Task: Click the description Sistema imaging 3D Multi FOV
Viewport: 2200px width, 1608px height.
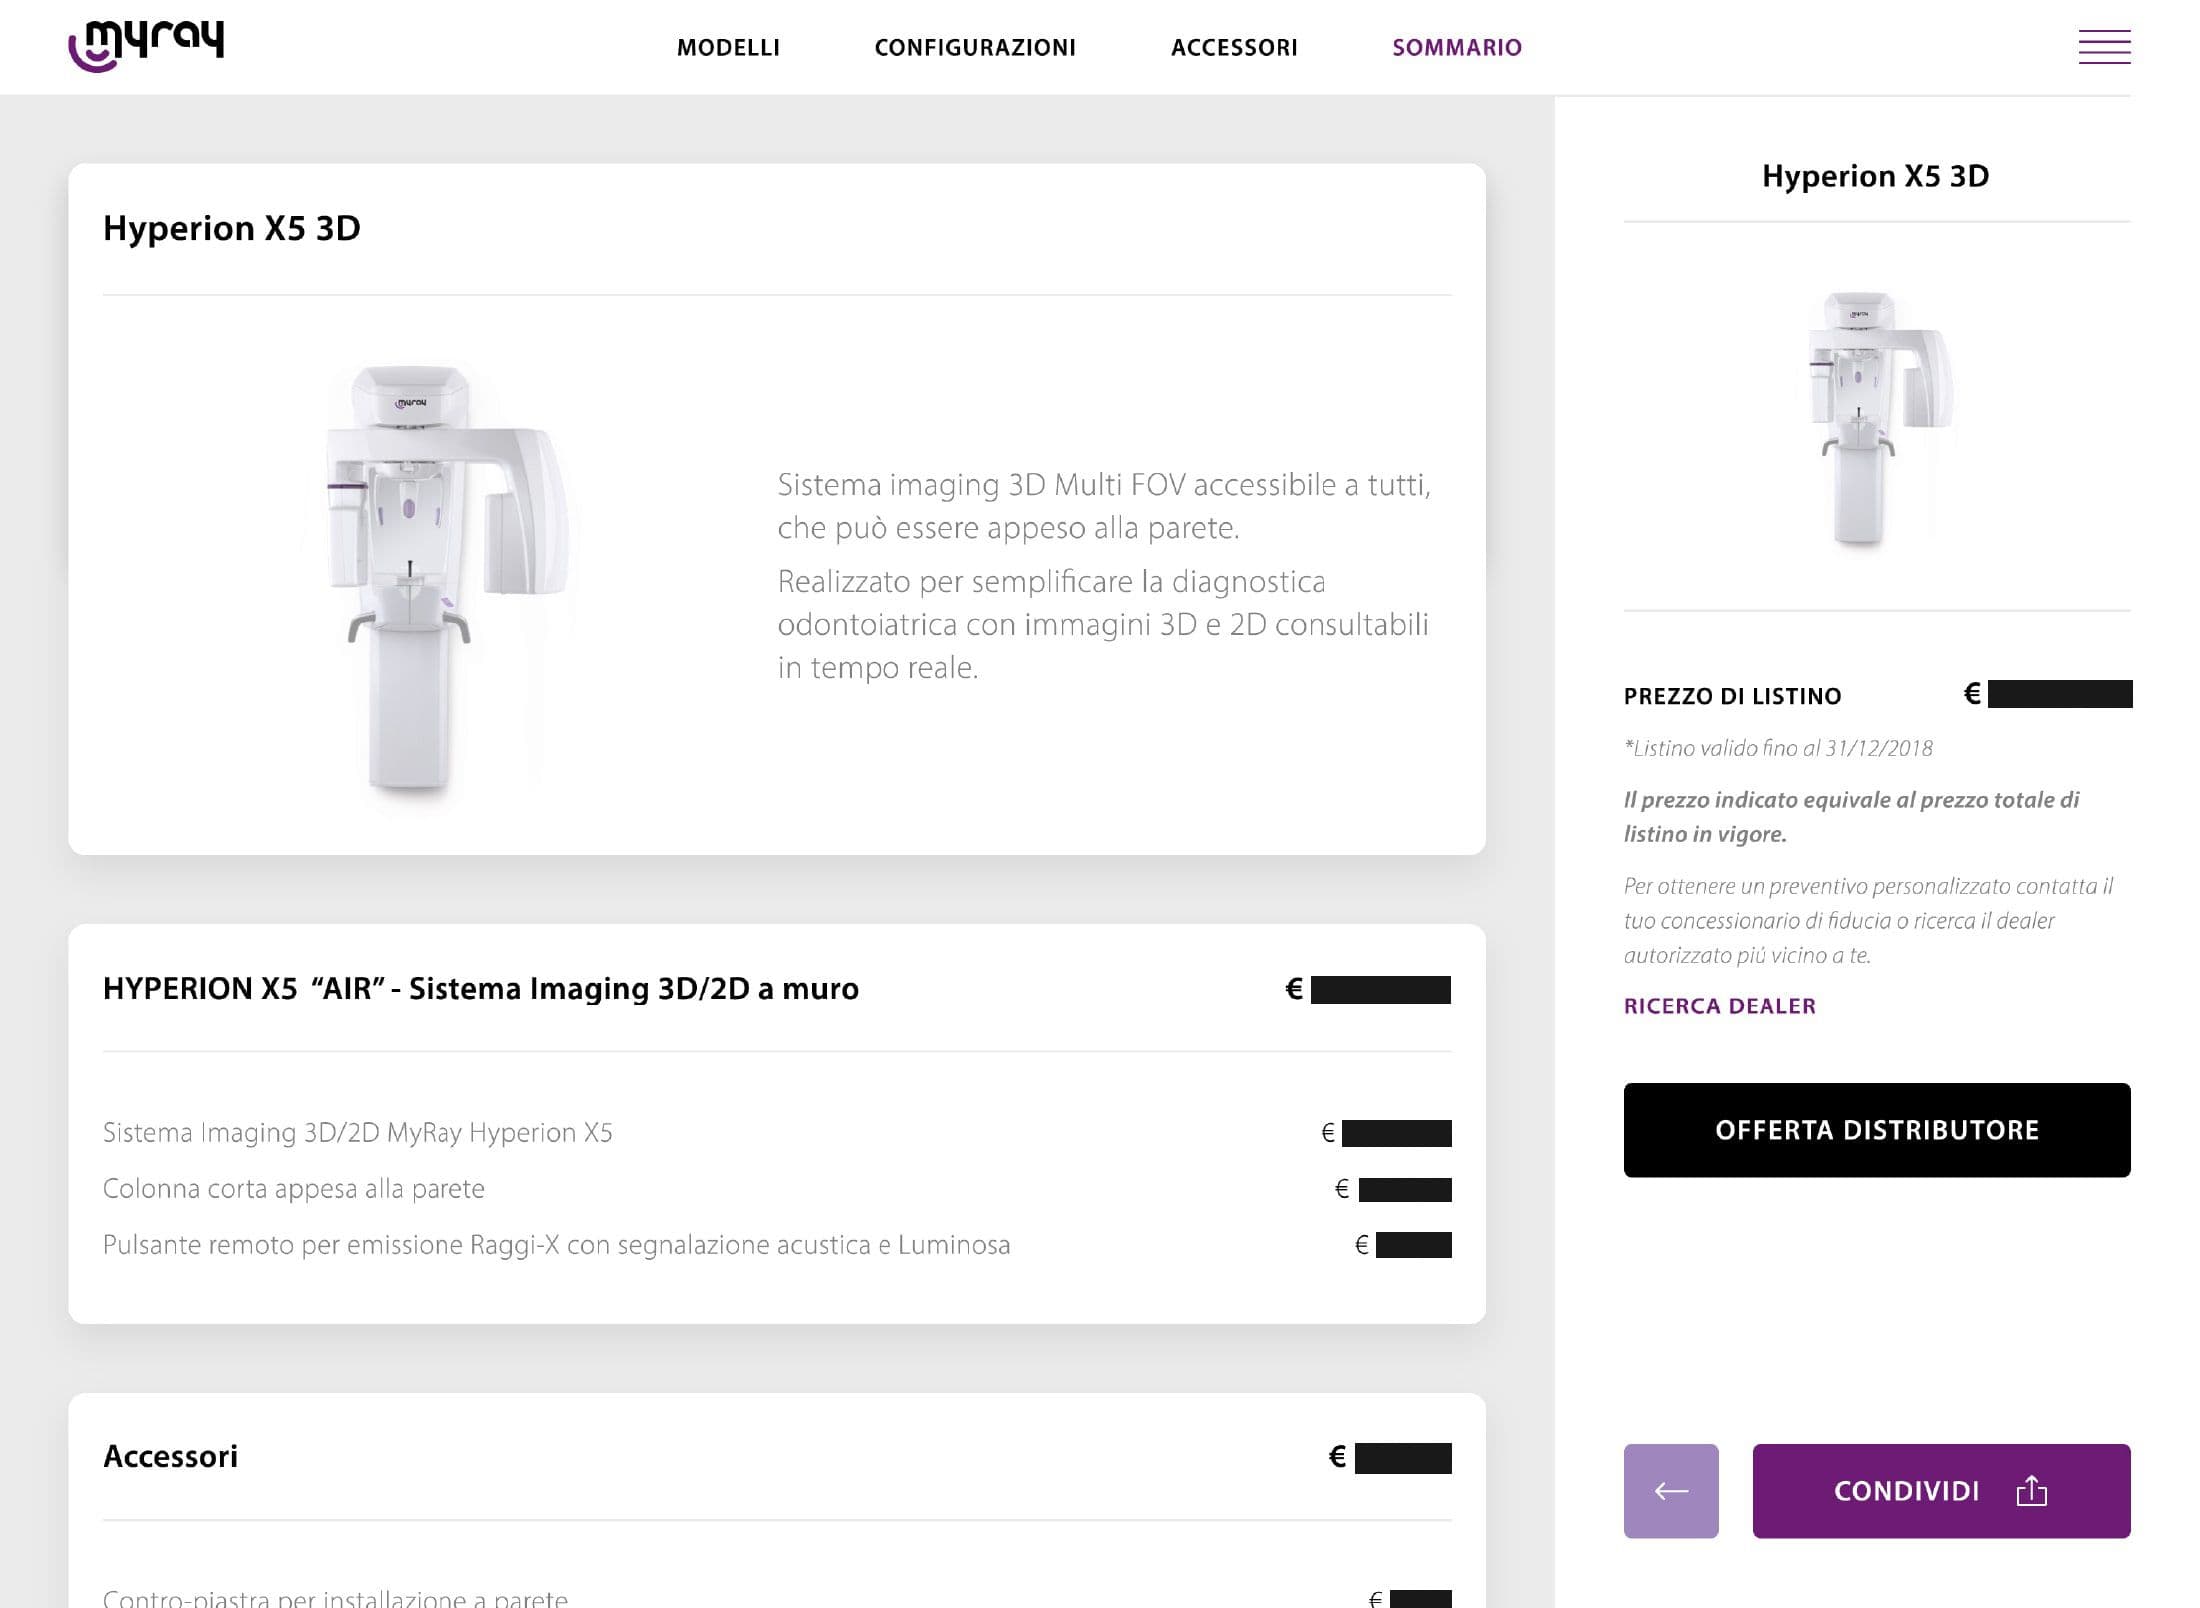Action: (x=1104, y=506)
